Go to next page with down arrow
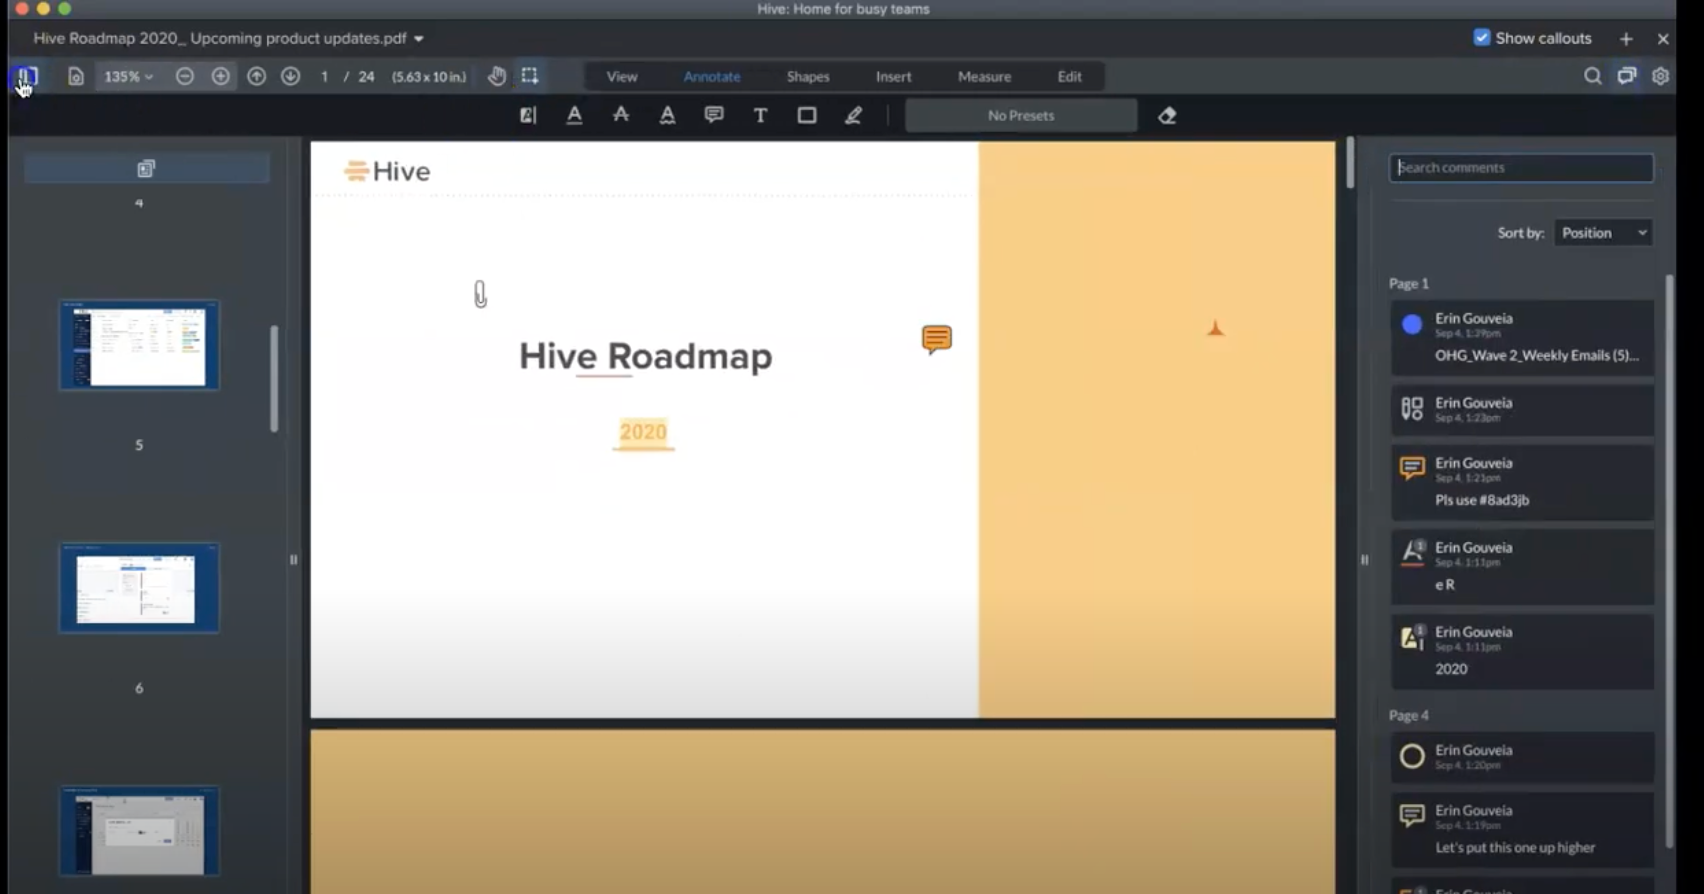The image size is (1704, 894). point(290,76)
